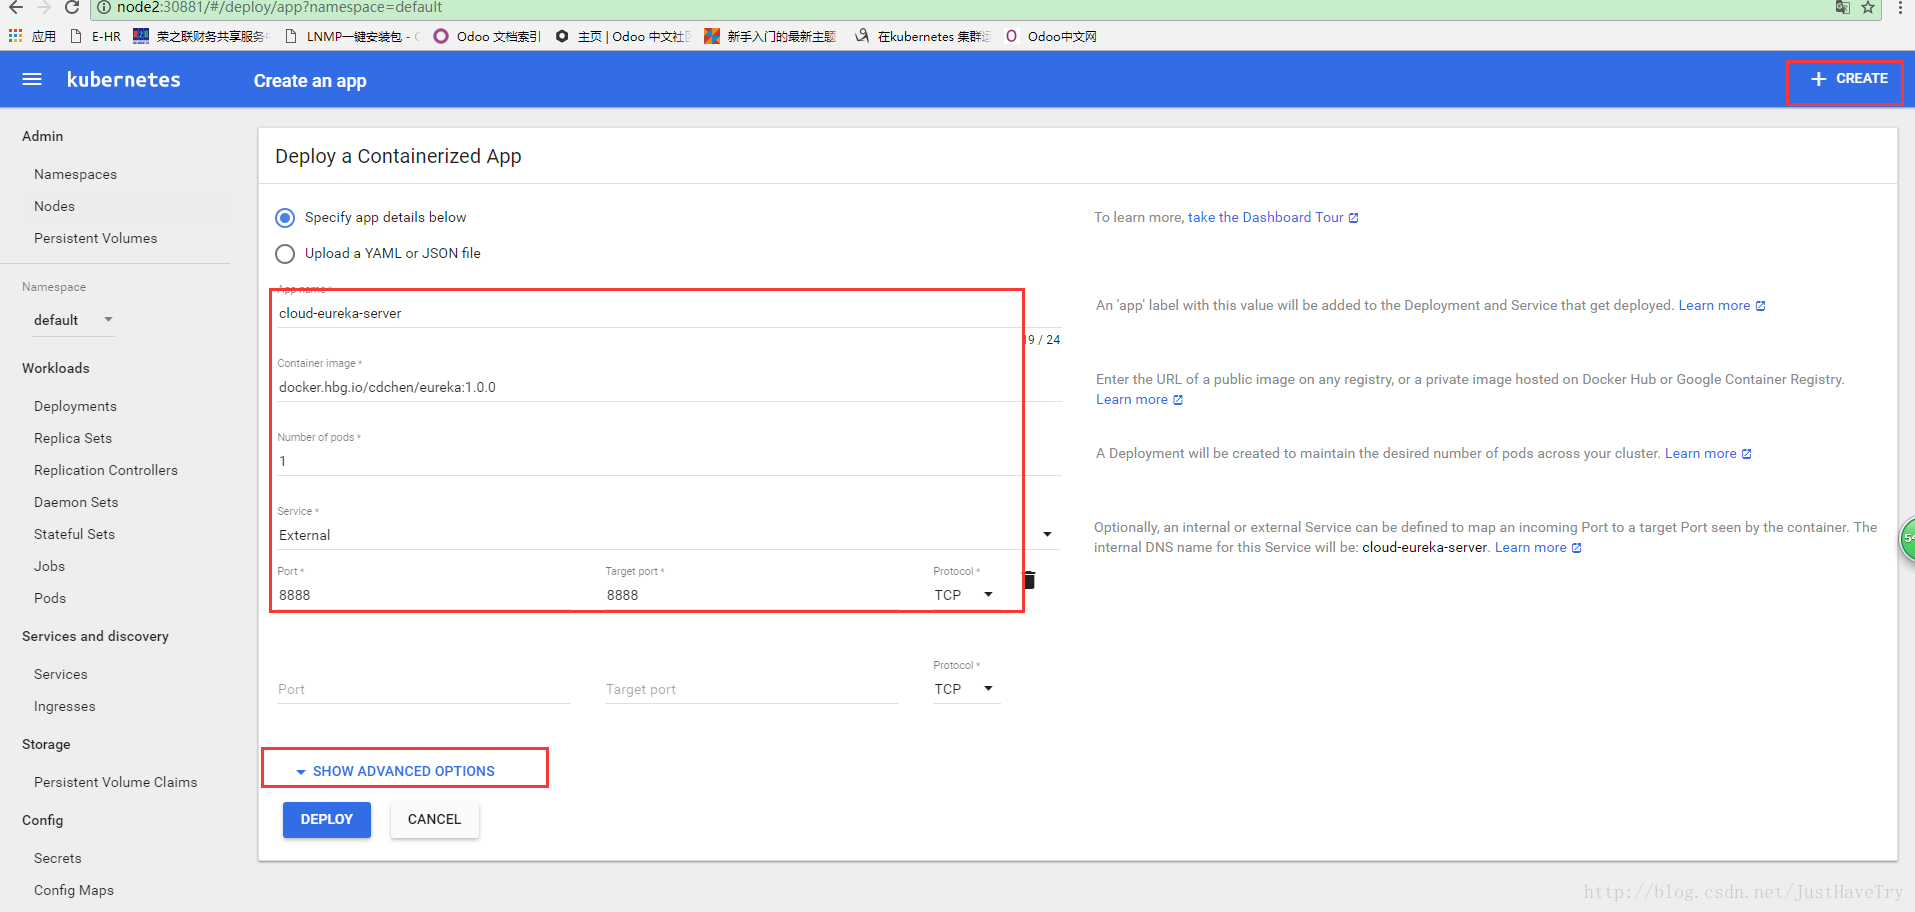Click 'take the Dashboard Tour' link
This screenshot has width=1915, height=912.
(x=1265, y=217)
